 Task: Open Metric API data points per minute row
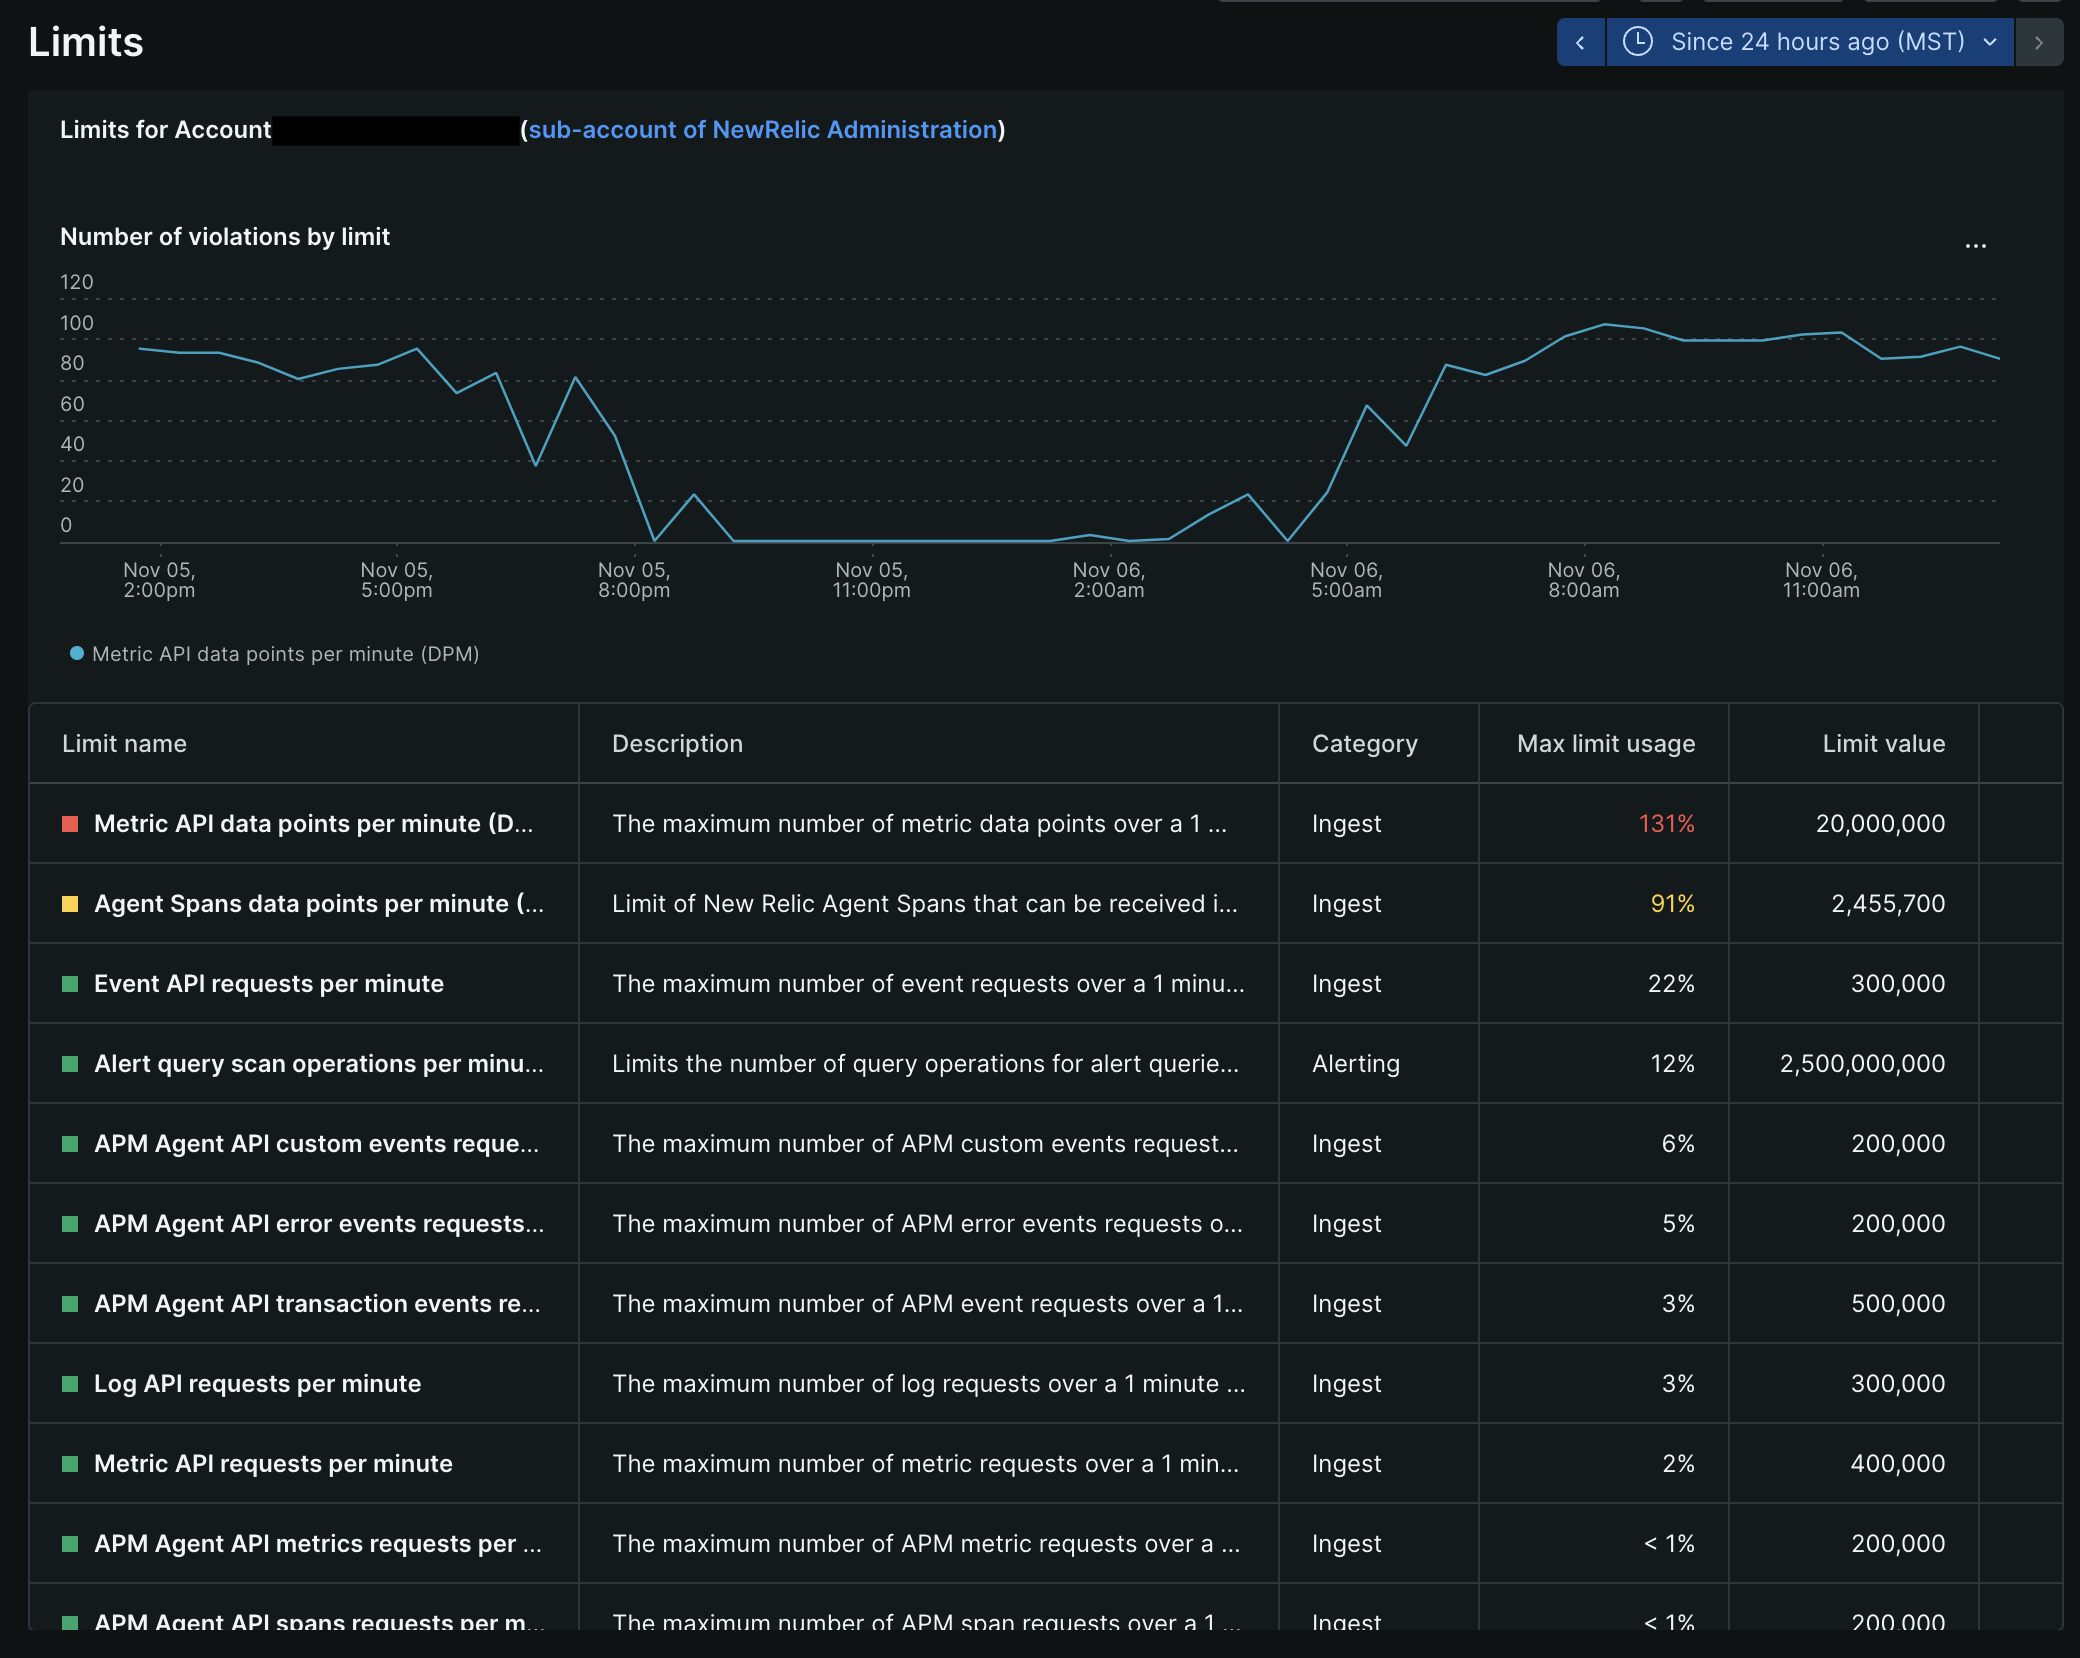point(313,824)
